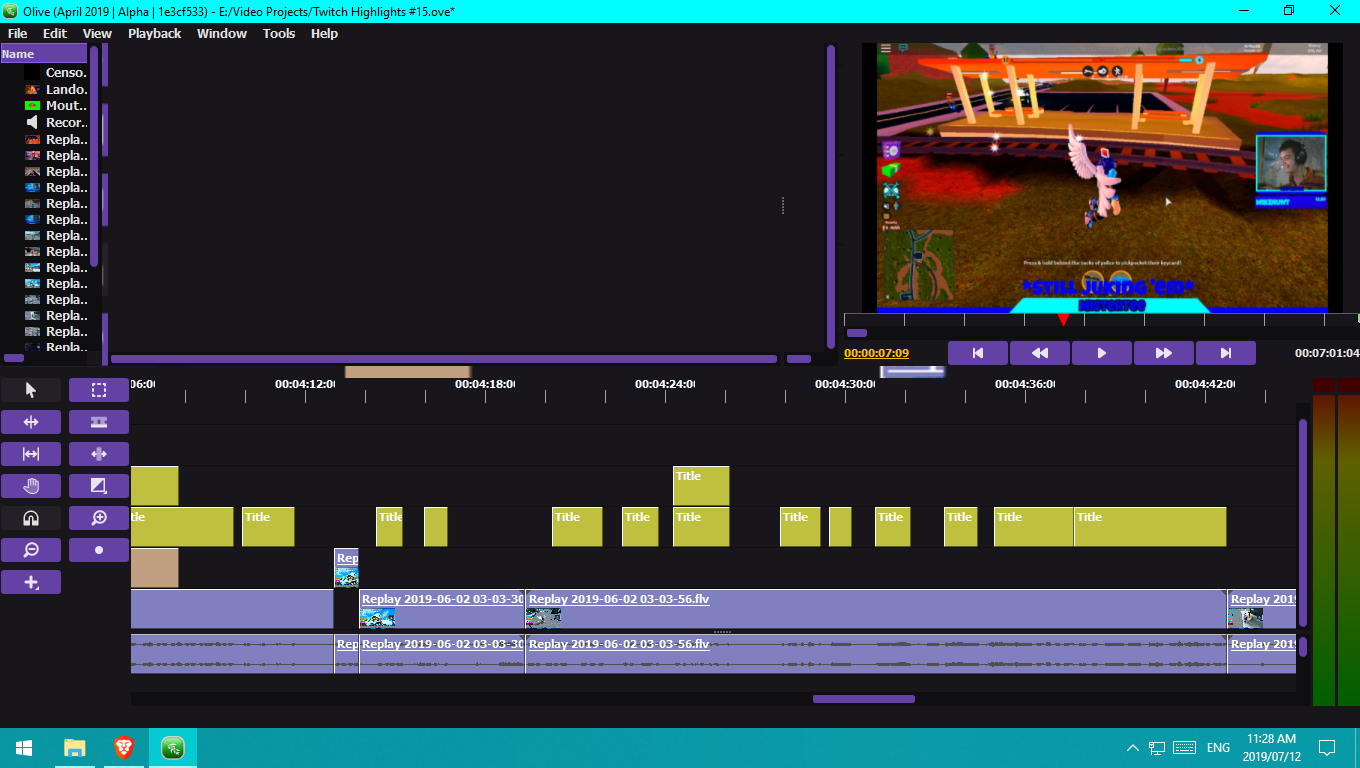Select the Title clip on the upper track
Screen dimensions: 1360x768
(701, 486)
